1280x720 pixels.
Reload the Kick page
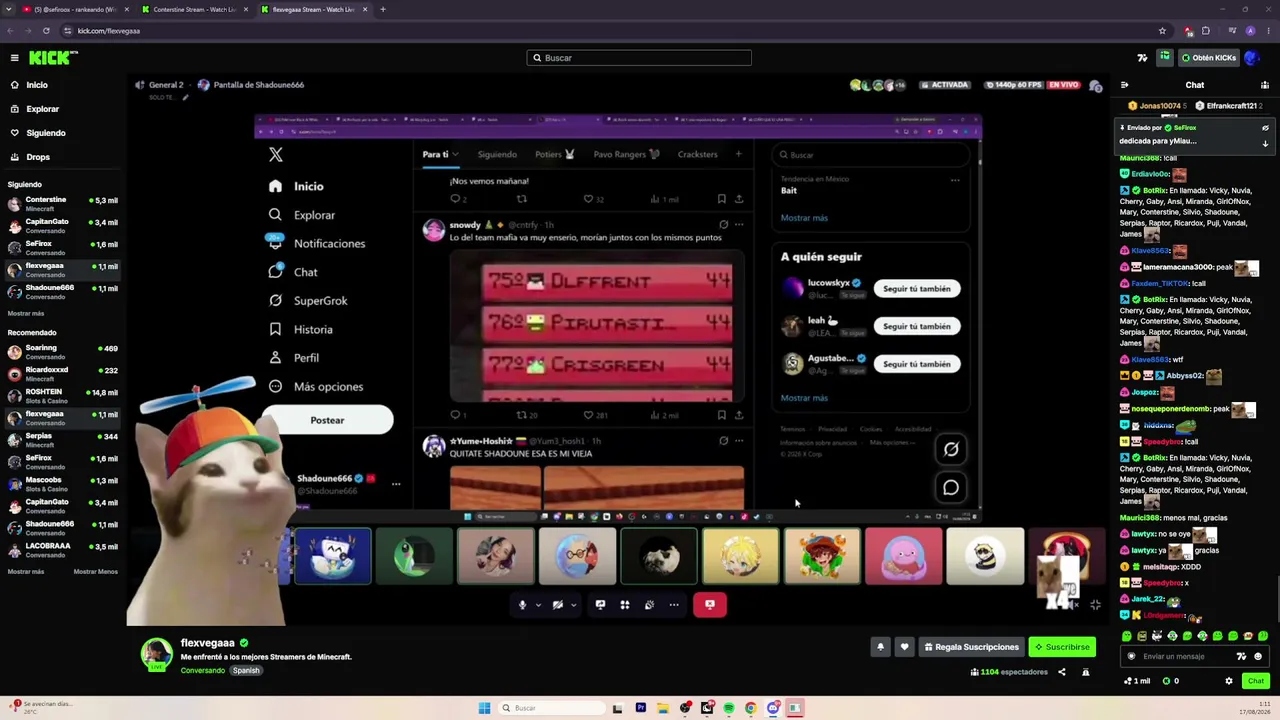46,31
